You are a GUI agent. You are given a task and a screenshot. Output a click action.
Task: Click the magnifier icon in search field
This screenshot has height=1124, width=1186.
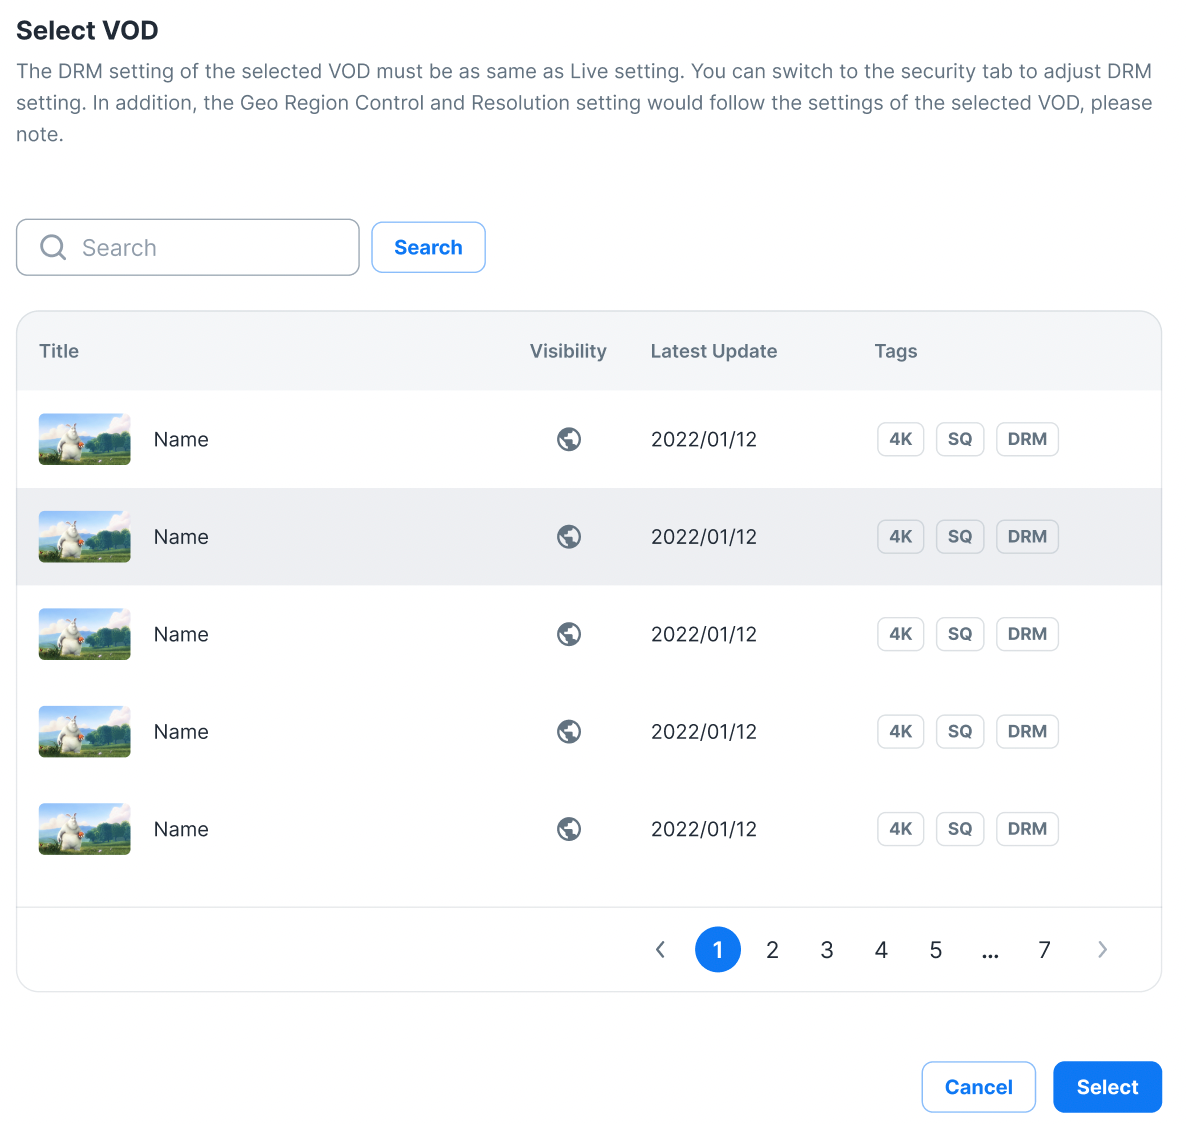point(53,247)
